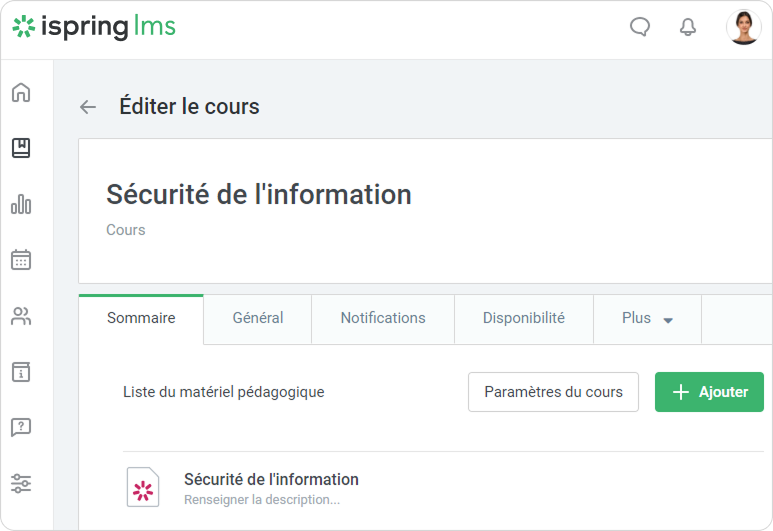The width and height of the screenshot is (773, 531).
Task: Open the Home icon in sidebar
Action: (x=21, y=93)
